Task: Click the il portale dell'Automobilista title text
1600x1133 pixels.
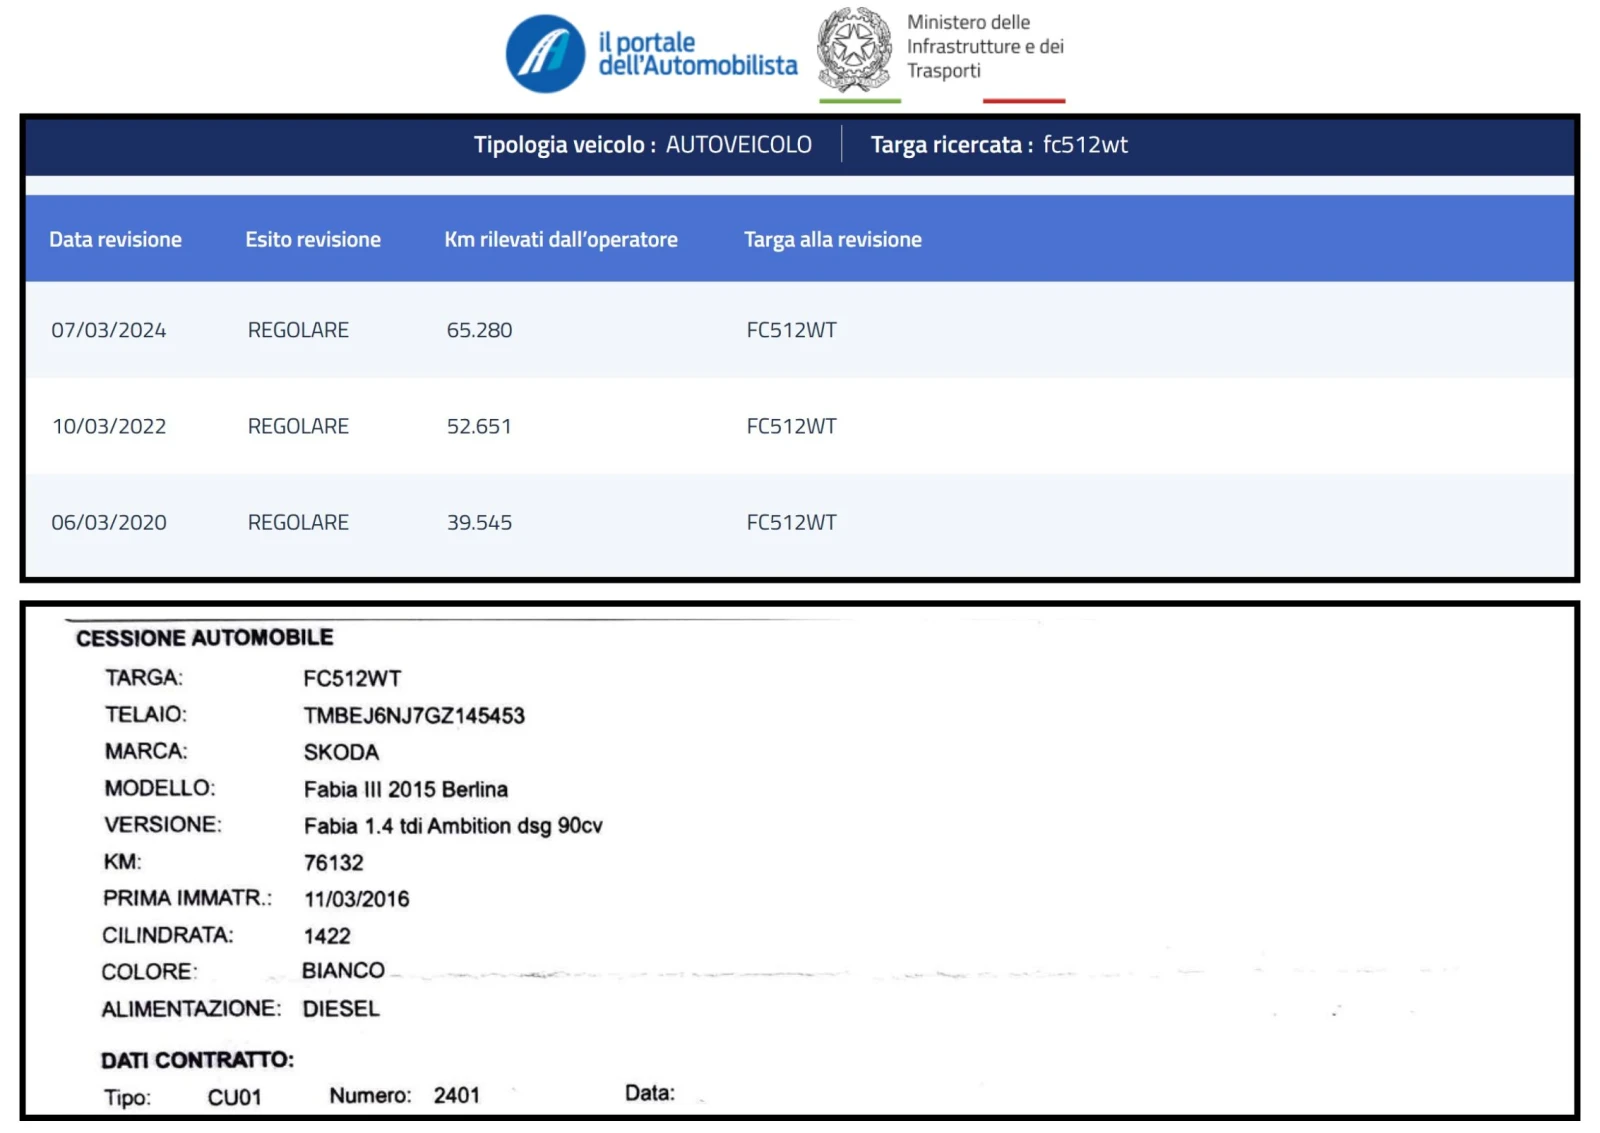Action: pyautogui.click(x=697, y=54)
